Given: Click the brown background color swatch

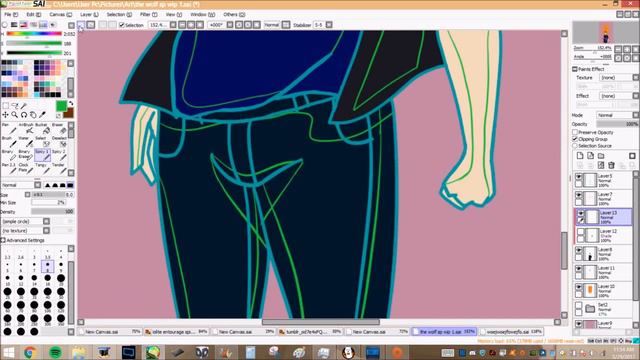Looking at the screenshot, I should 69,112.
